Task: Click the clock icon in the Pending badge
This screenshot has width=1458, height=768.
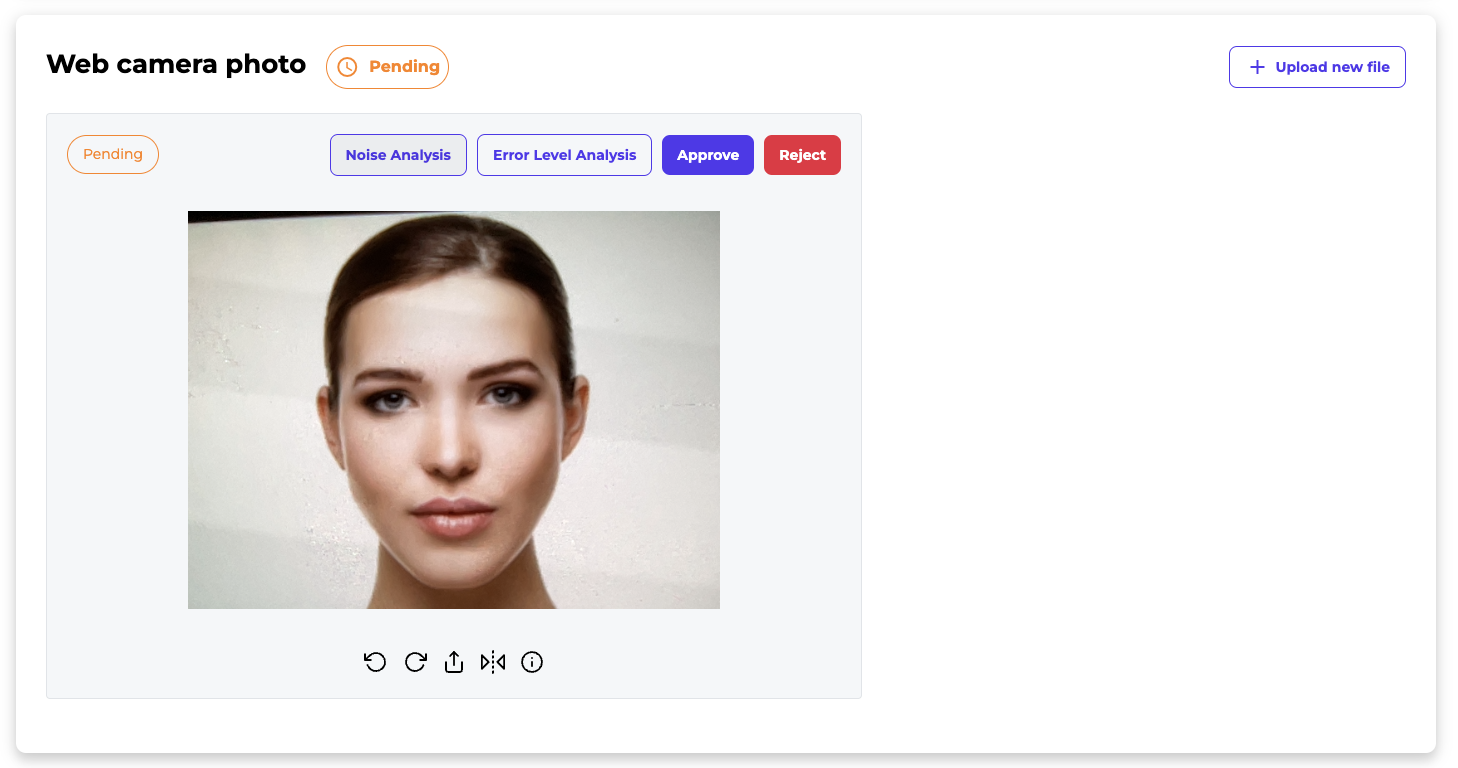Action: [347, 67]
